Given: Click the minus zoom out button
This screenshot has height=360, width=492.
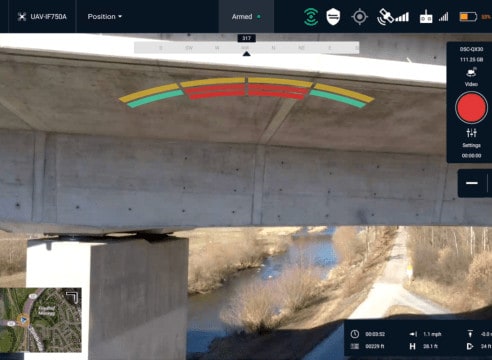Looking at the screenshot, I should [x=472, y=183].
